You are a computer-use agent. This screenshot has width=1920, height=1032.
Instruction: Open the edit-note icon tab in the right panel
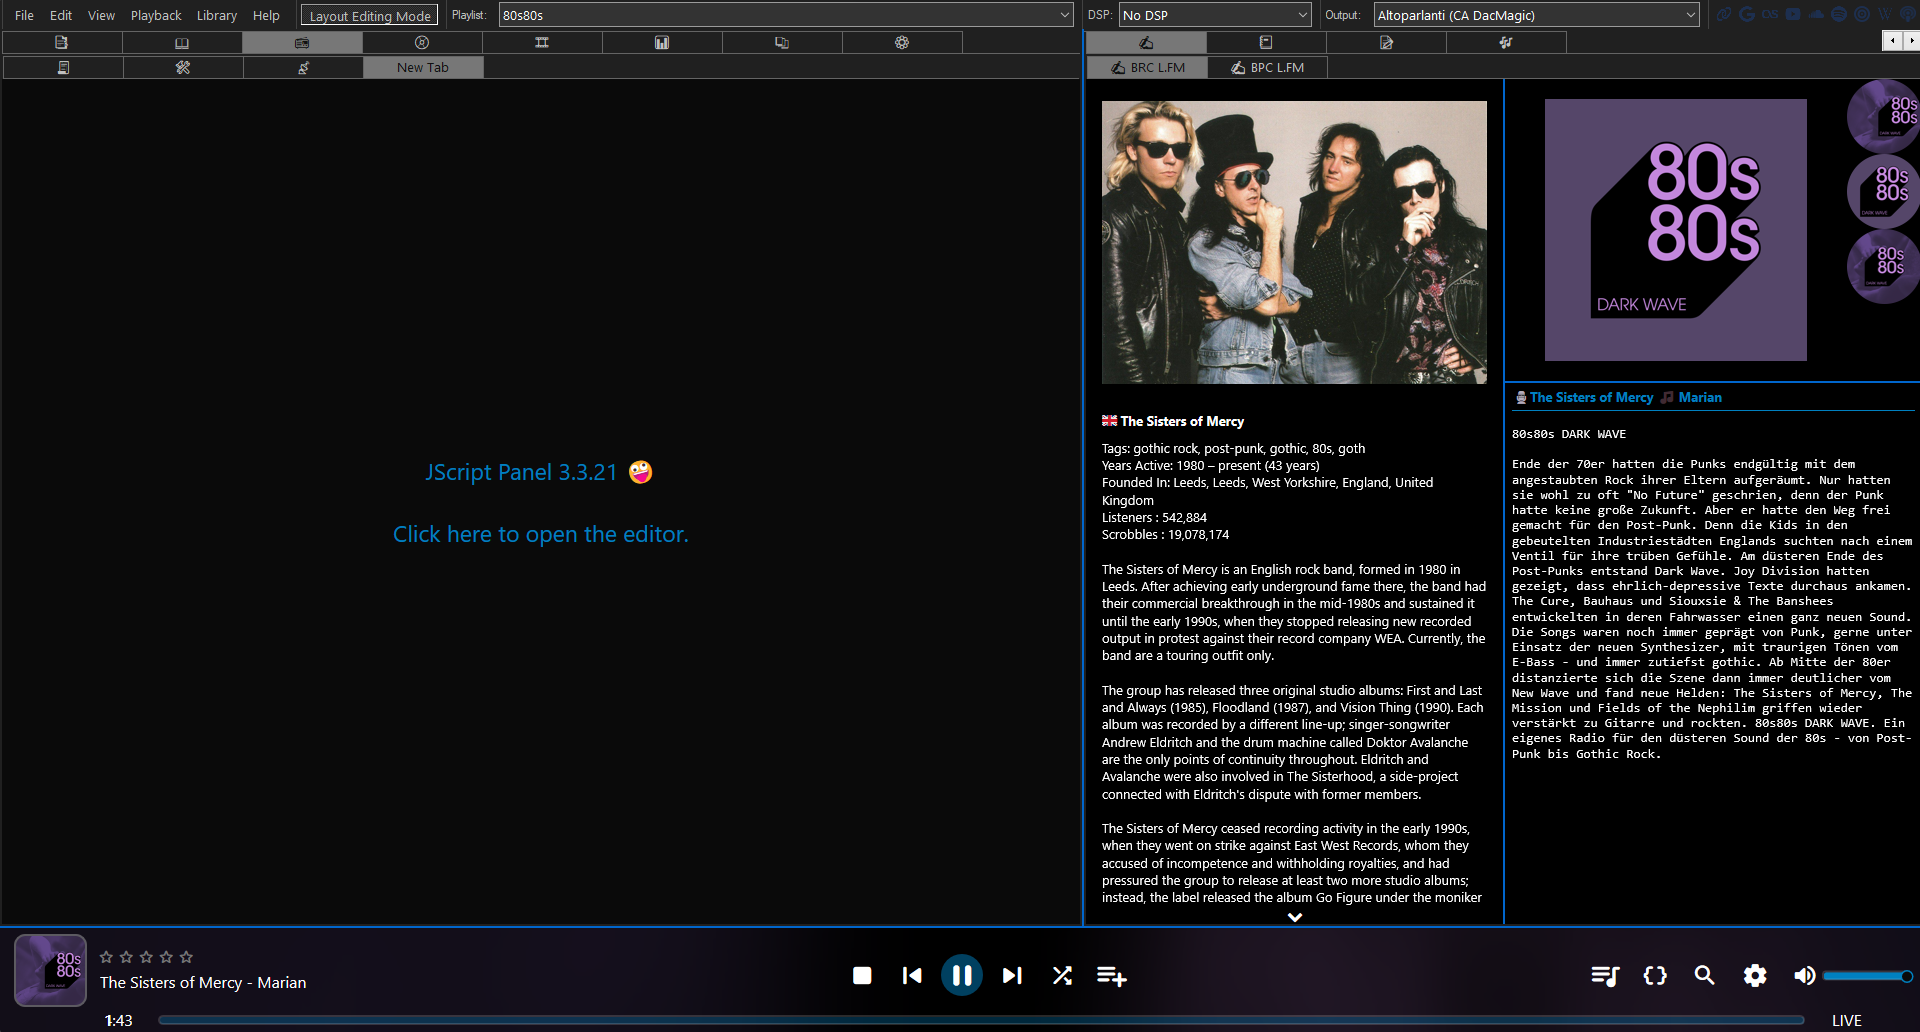tap(1386, 42)
